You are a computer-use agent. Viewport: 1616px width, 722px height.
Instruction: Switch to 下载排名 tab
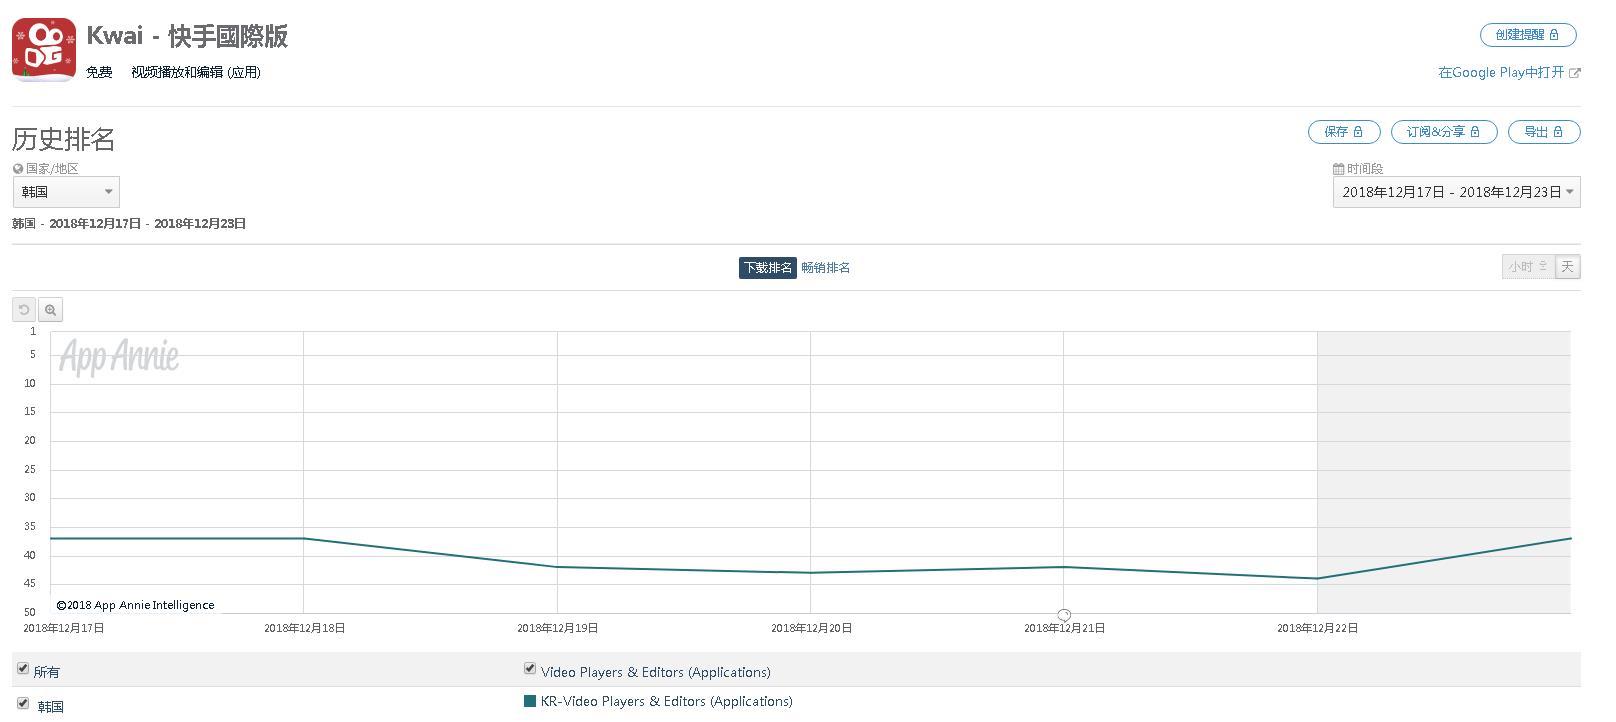click(768, 268)
